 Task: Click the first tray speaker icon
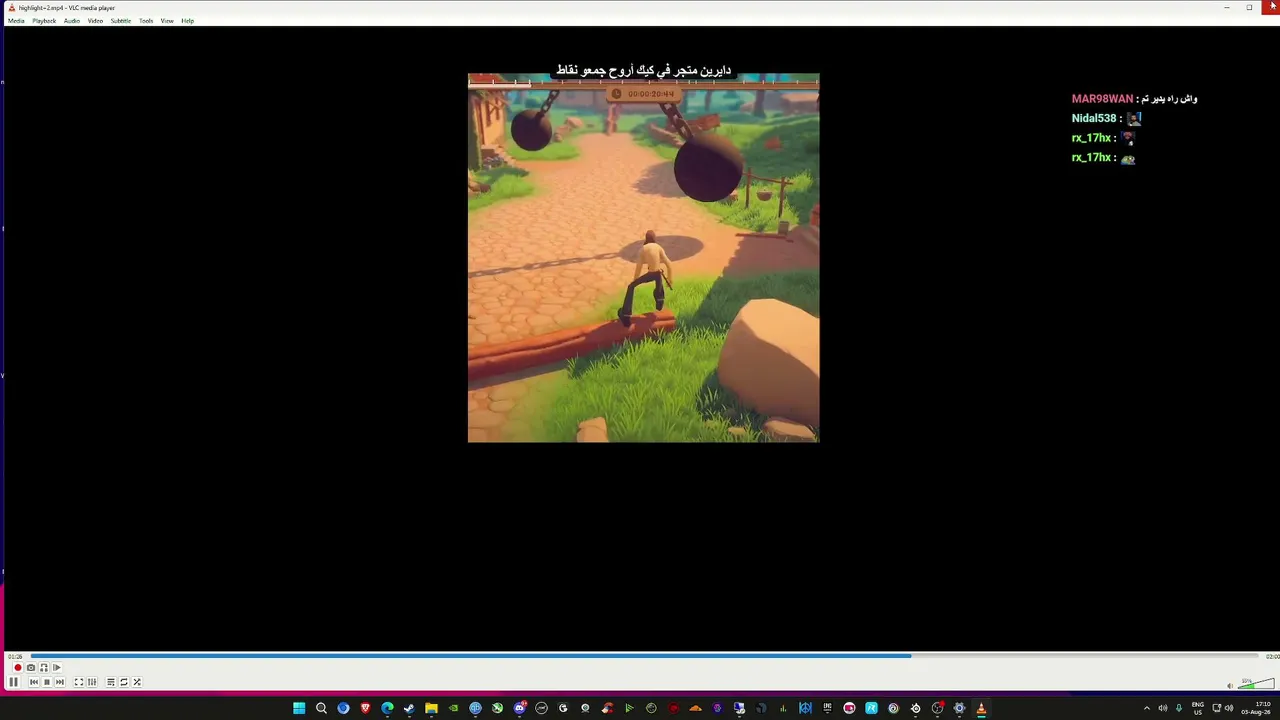(1162, 708)
